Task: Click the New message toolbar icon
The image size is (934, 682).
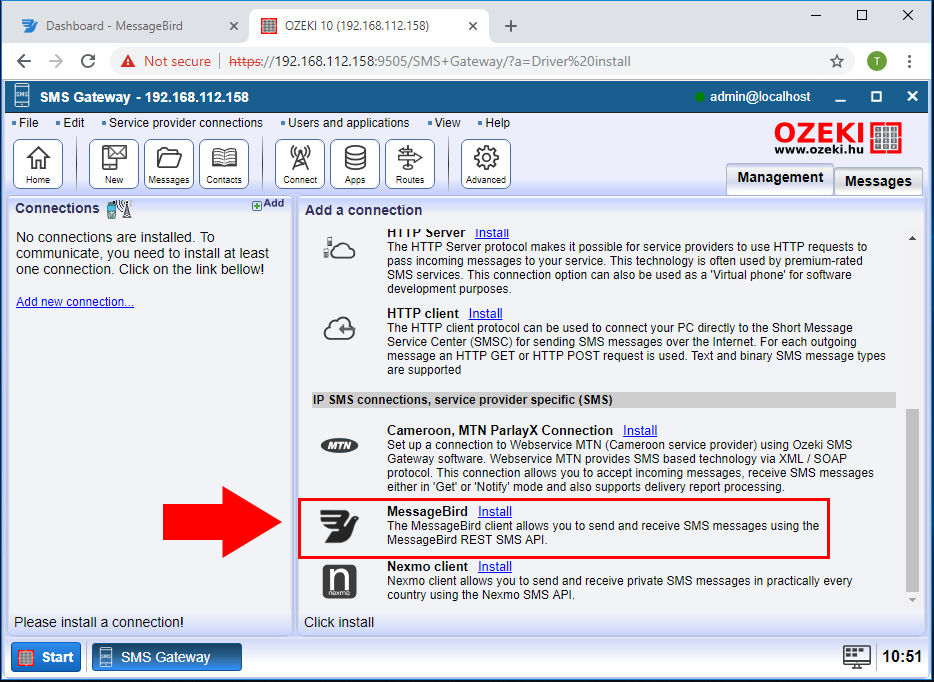Action: point(114,164)
